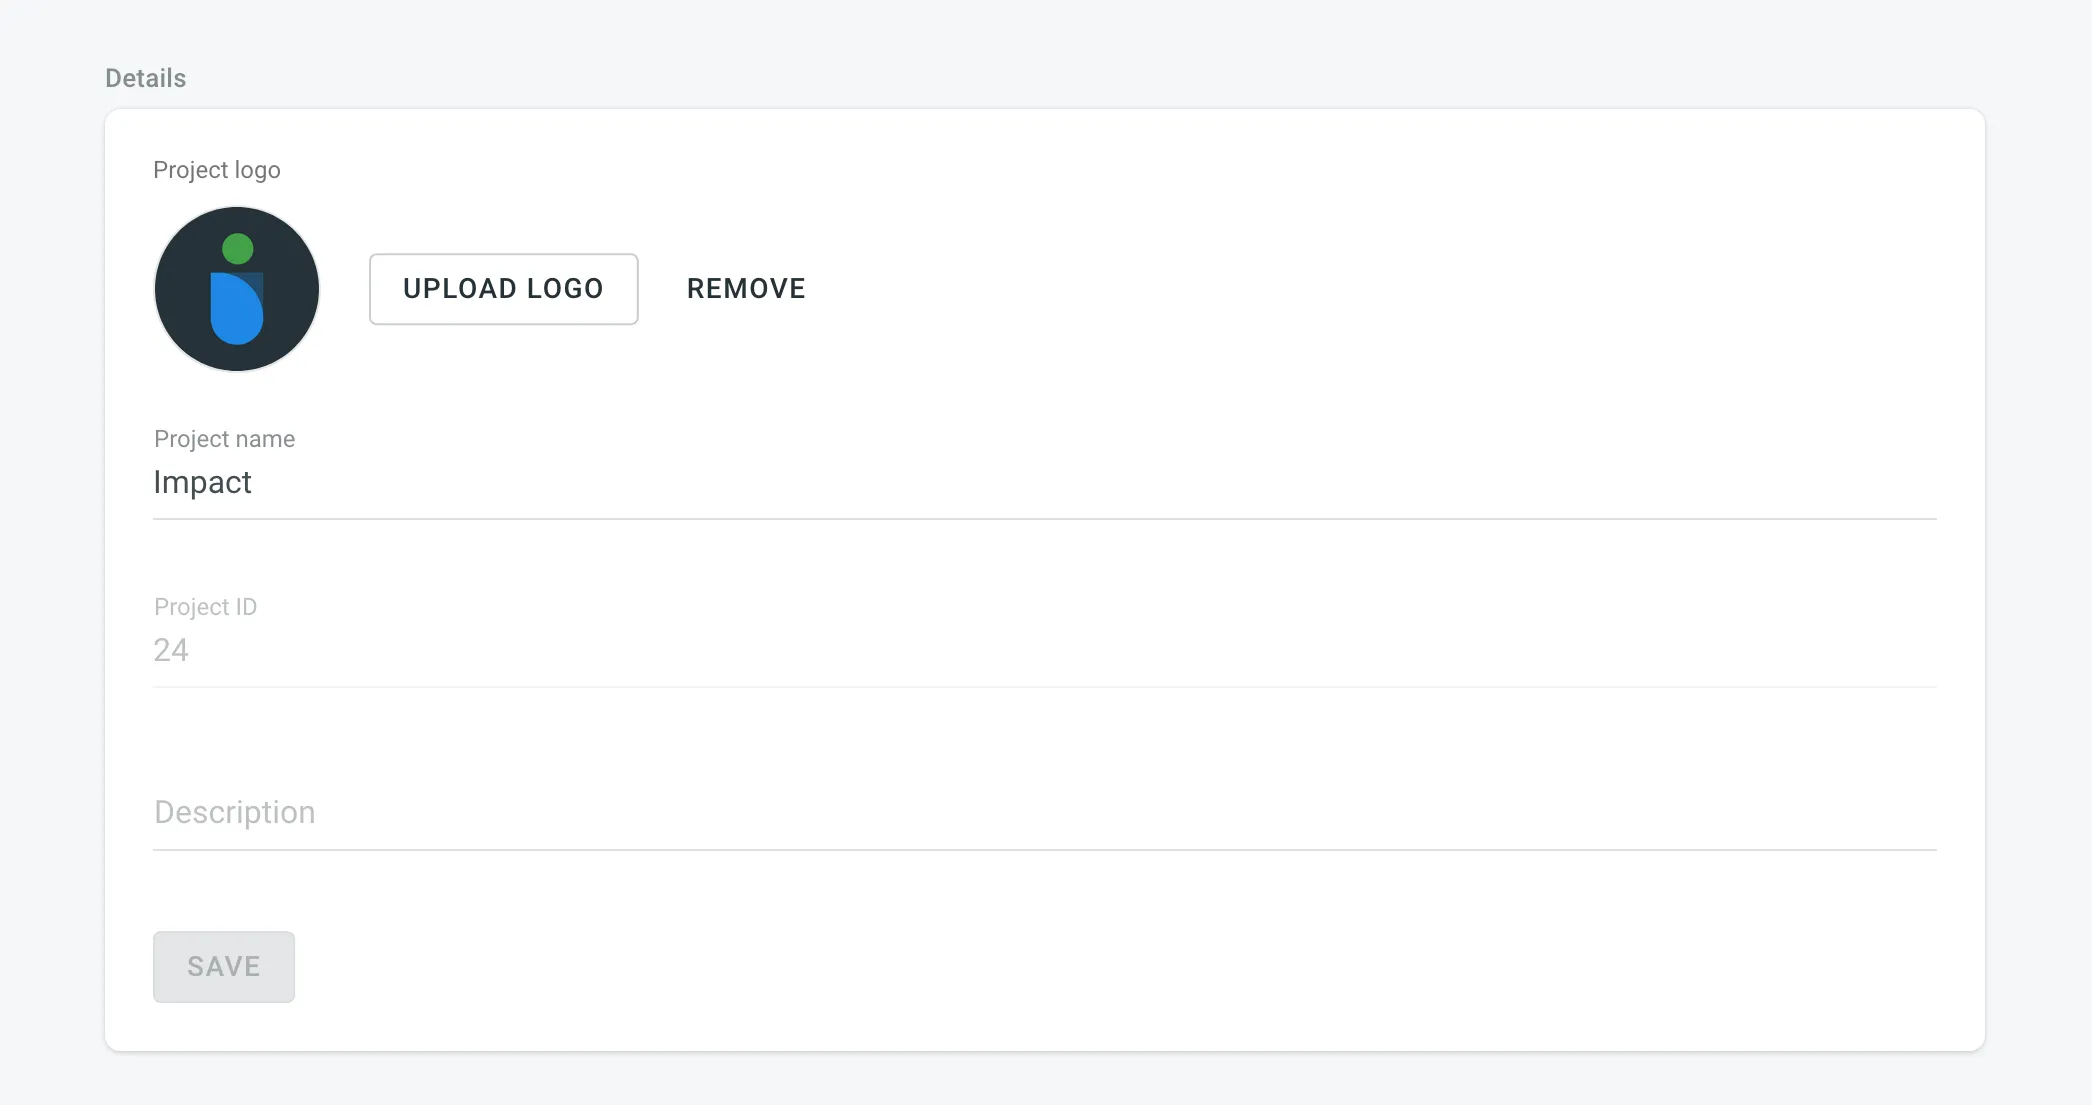Click the Description placeholder text
Screen dimensions: 2092x1105
(234, 812)
